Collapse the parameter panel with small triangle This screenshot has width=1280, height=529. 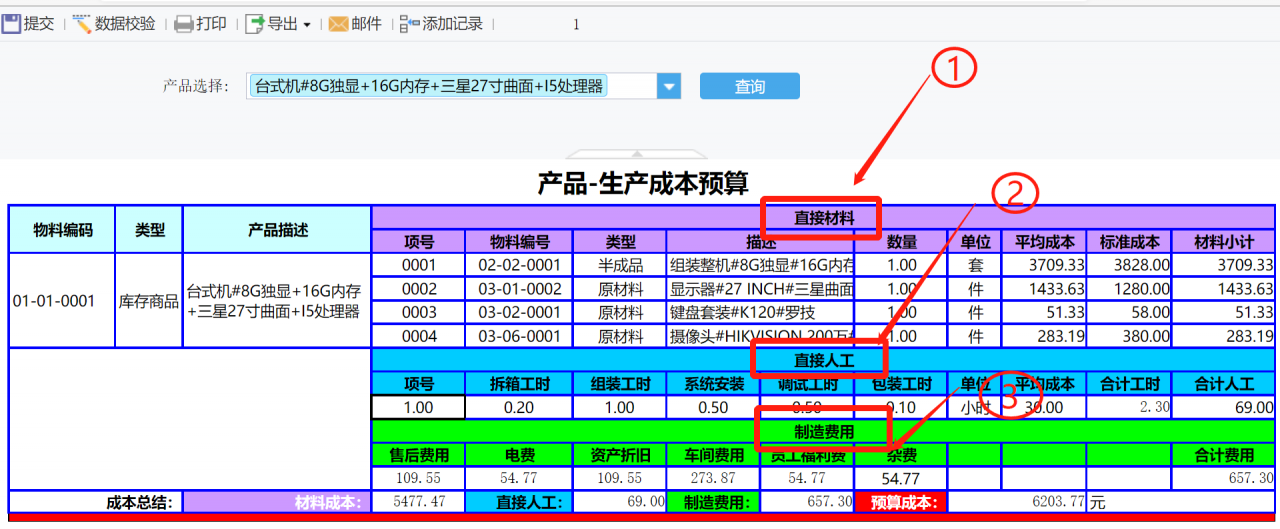(x=637, y=154)
